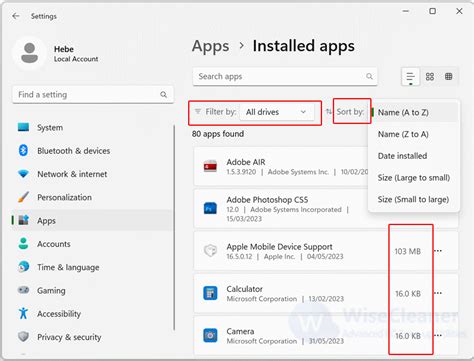Click the Time & language globe icon
Viewport: 474px width, 361px height.
(23, 267)
